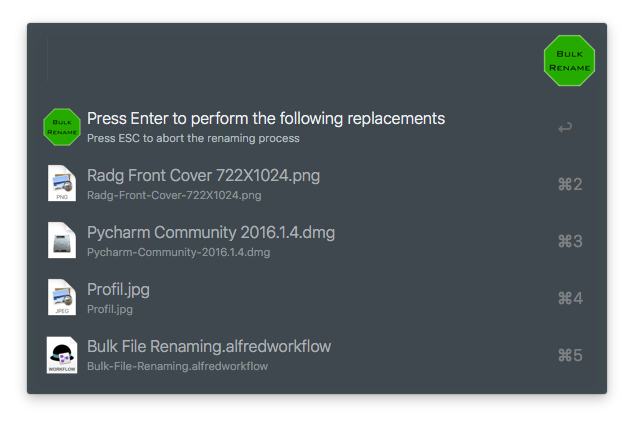Select the Radg Front Cover 722X1024.png result
The image size is (634, 425).
tap(203, 176)
